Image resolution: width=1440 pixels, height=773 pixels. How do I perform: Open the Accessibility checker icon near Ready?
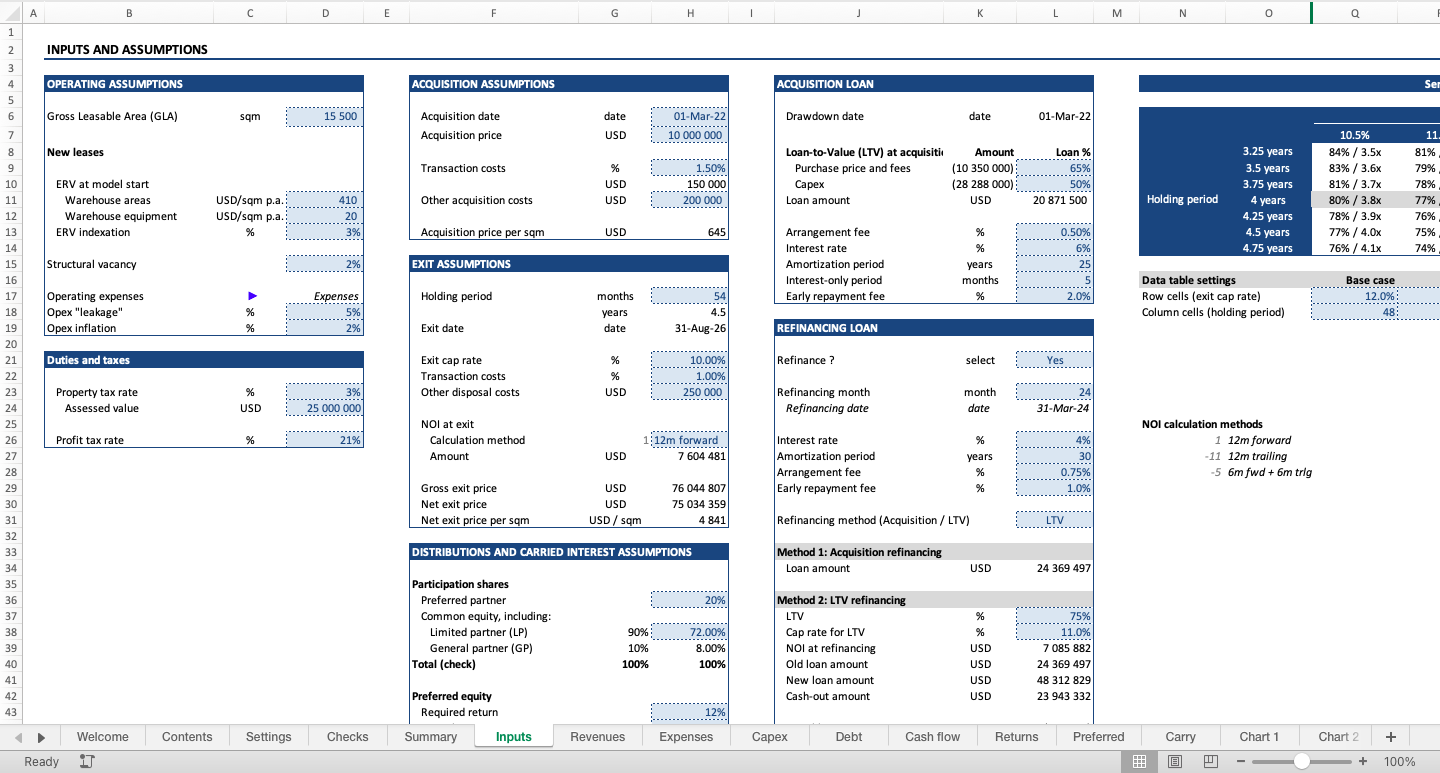(86, 761)
